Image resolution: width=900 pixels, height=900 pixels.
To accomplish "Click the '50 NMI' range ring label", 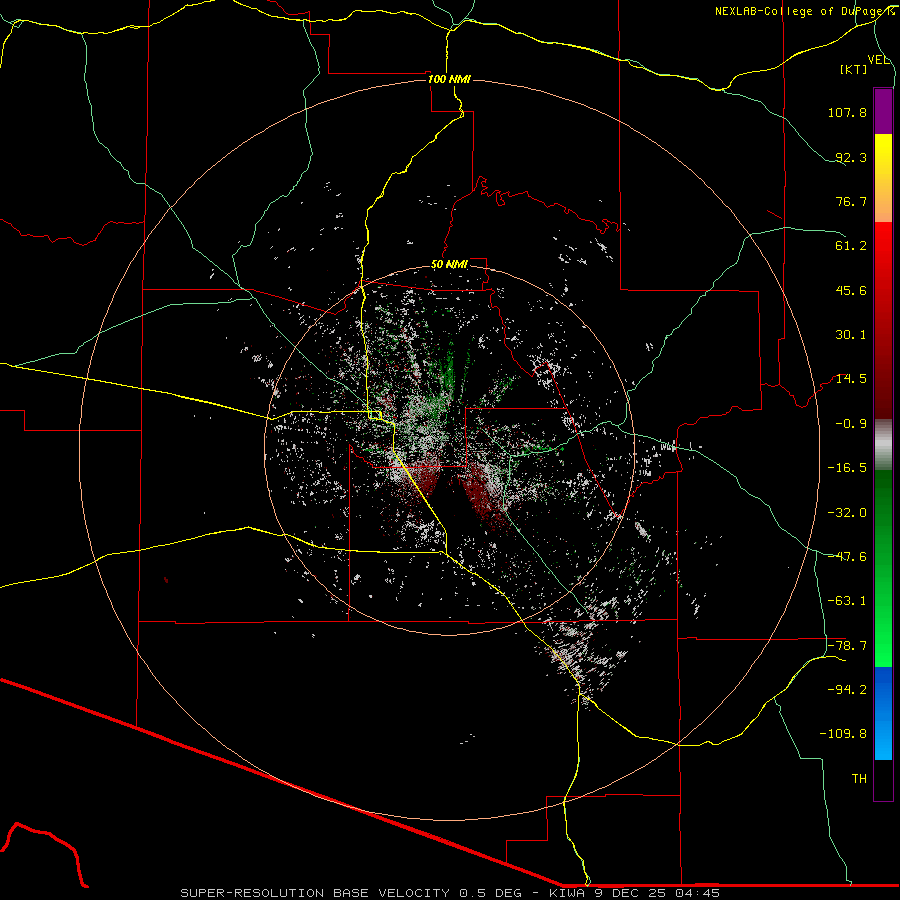I will (449, 265).
